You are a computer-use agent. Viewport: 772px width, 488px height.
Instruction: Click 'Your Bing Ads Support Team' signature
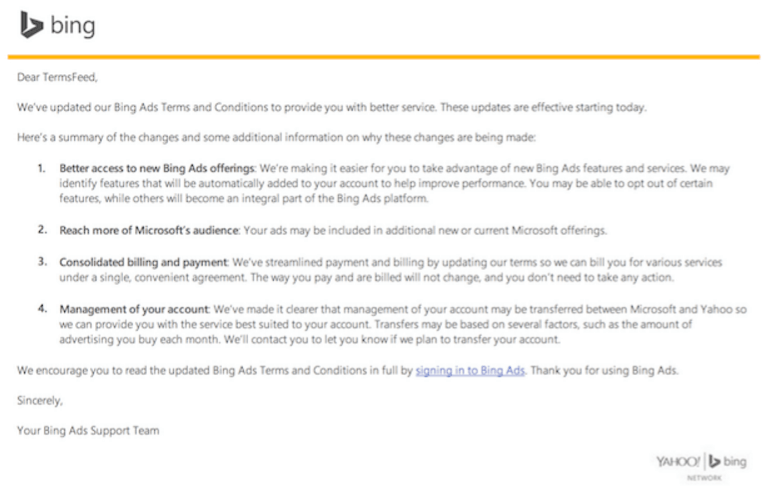(x=88, y=431)
